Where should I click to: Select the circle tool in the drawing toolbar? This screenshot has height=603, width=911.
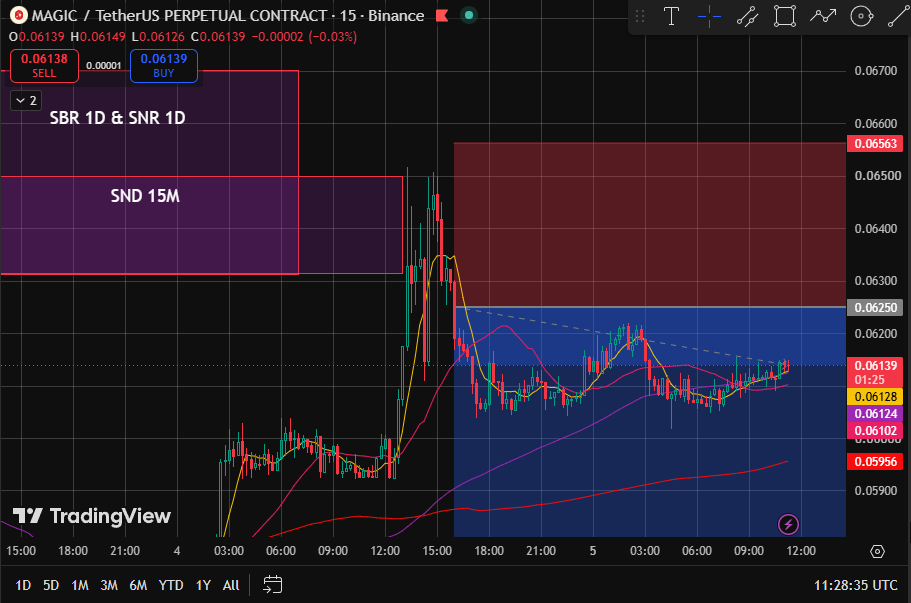click(x=862, y=16)
